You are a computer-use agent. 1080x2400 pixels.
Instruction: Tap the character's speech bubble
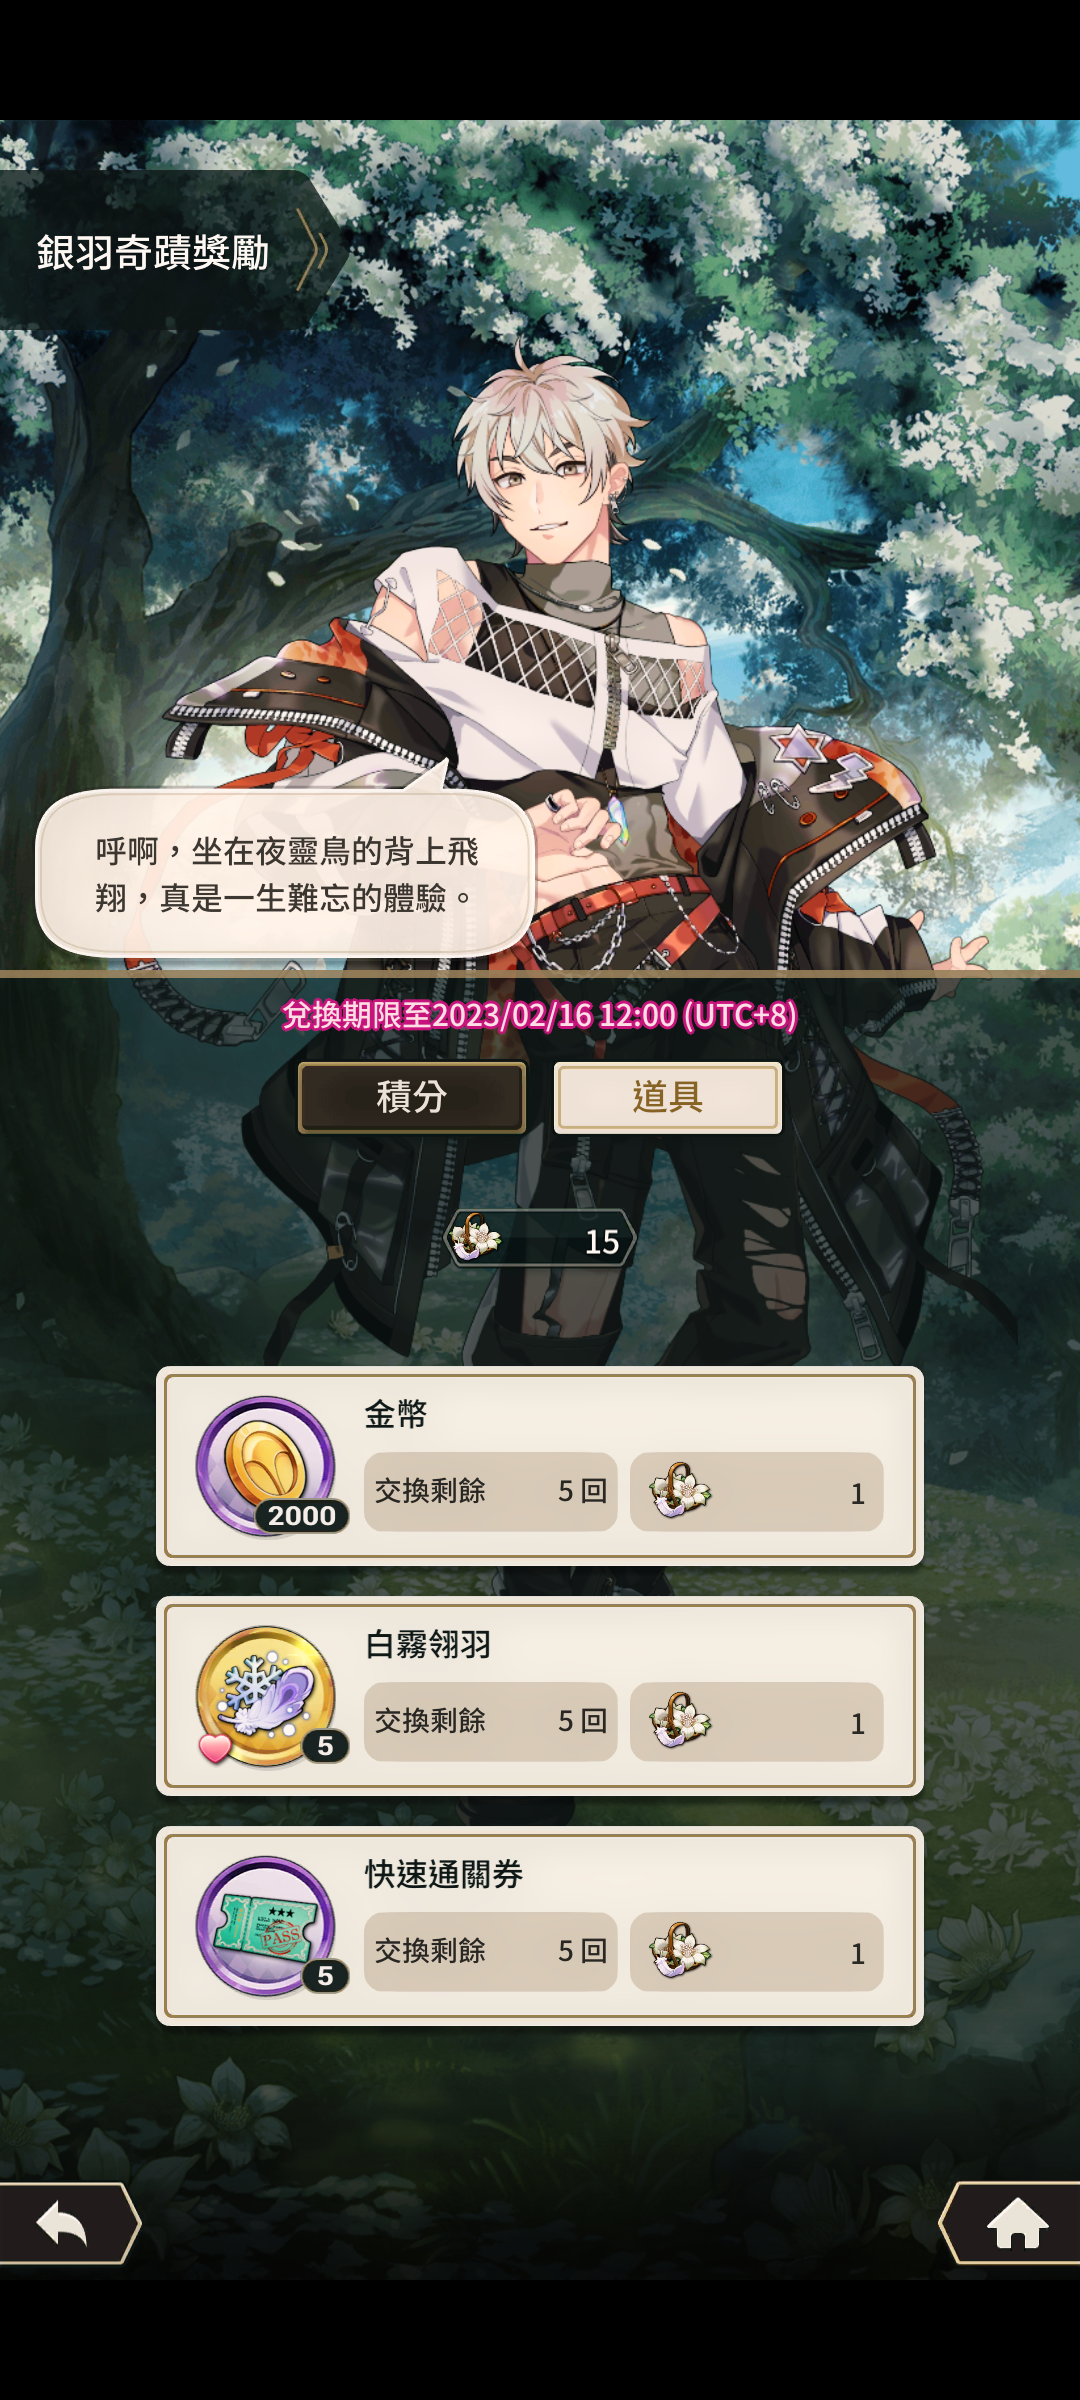coord(285,874)
